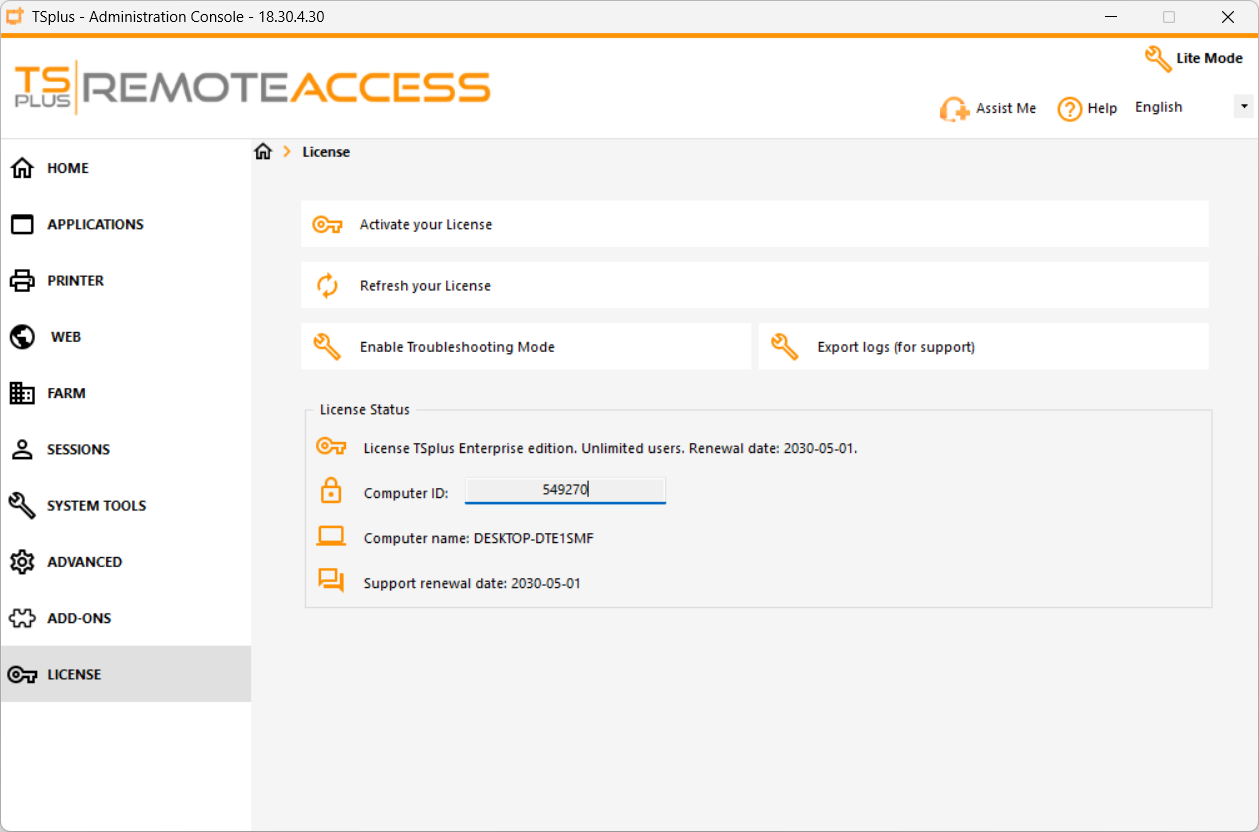Click Enable Troubleshooting Mode button

point(526,346)
